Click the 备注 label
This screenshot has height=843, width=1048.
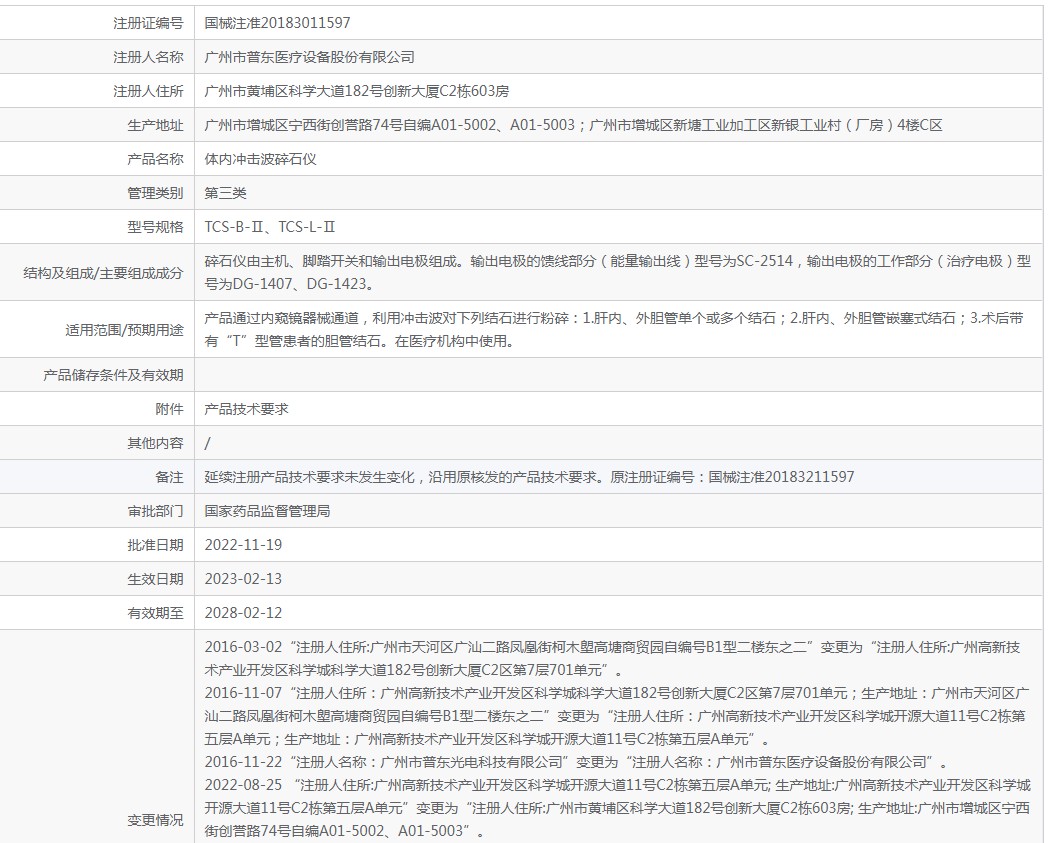[169, 478]
